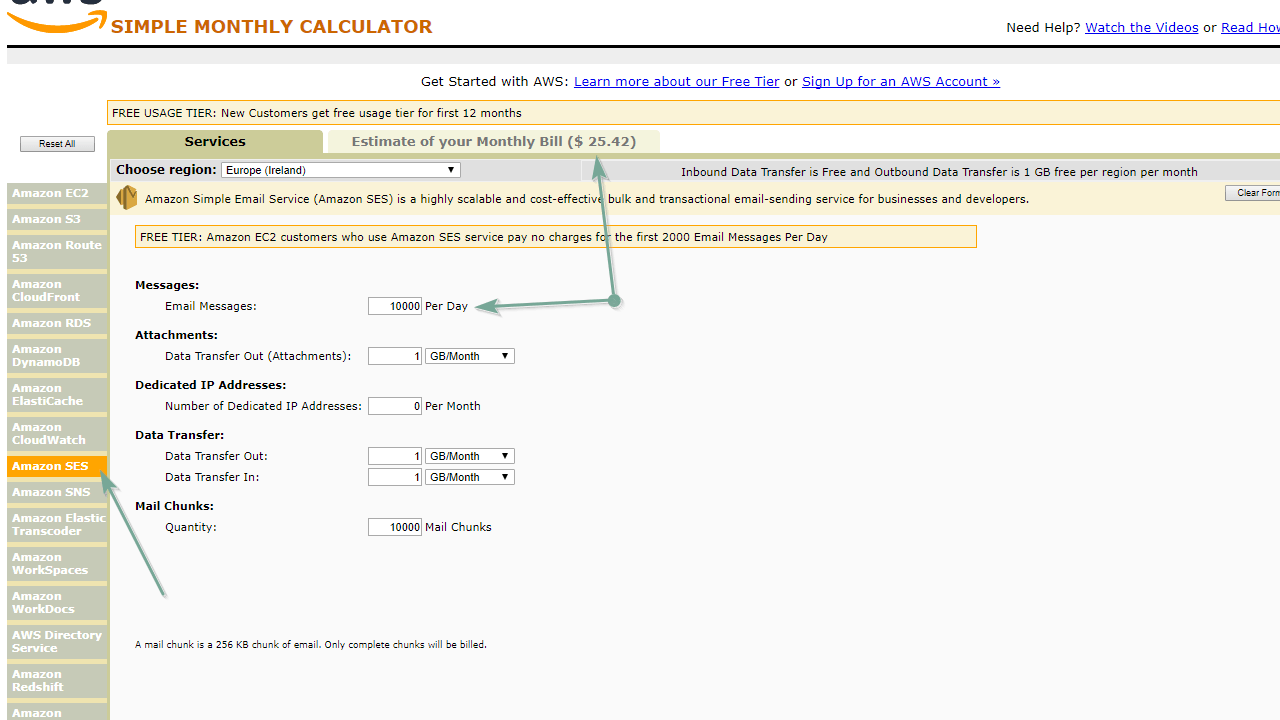The image size is (1280, 720).
Task: Select Amazon WorkSpaces service
Action: (x=57, y=564)
